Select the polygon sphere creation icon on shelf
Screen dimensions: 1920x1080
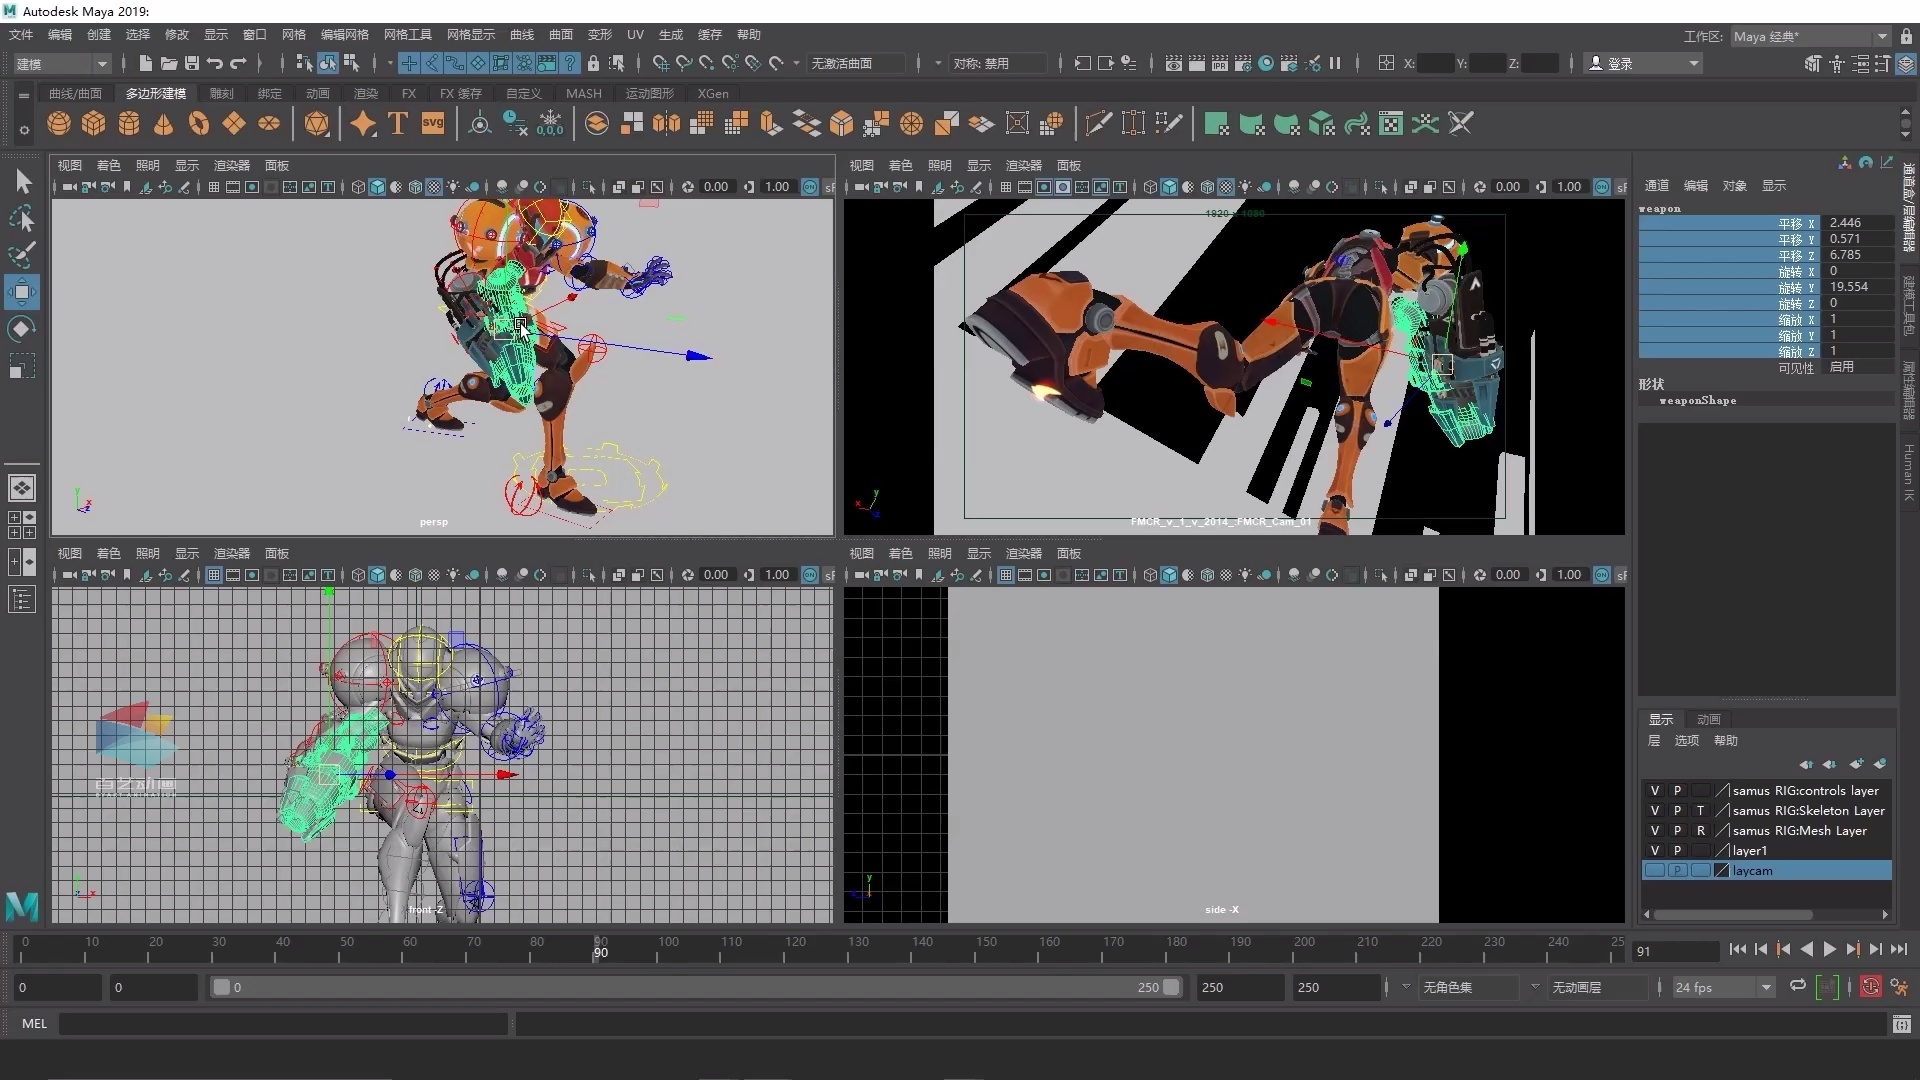(x=58, y=123)
